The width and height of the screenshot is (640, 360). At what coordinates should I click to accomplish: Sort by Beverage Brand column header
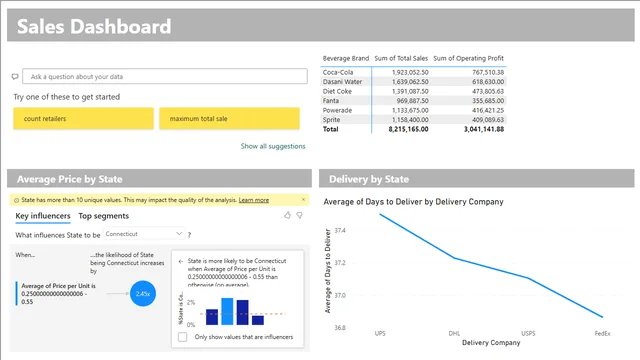346,58
